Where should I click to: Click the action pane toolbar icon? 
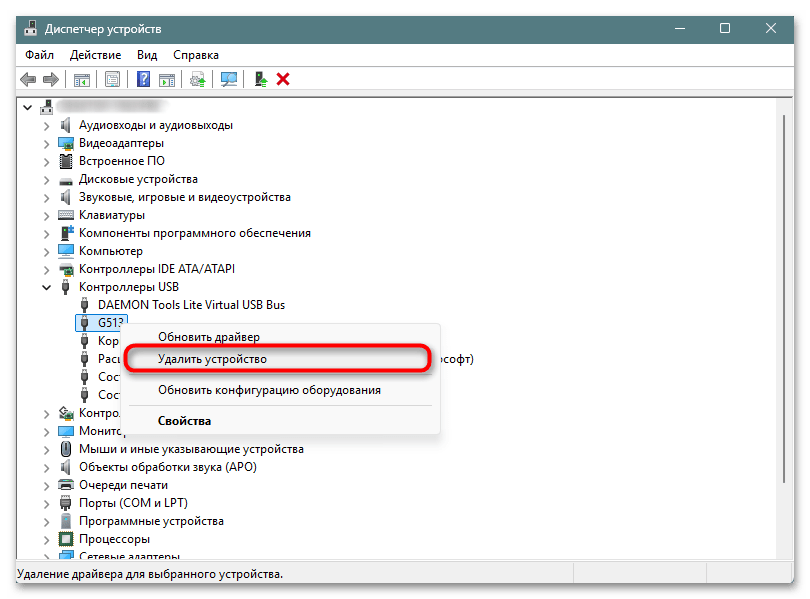point(167,80)
